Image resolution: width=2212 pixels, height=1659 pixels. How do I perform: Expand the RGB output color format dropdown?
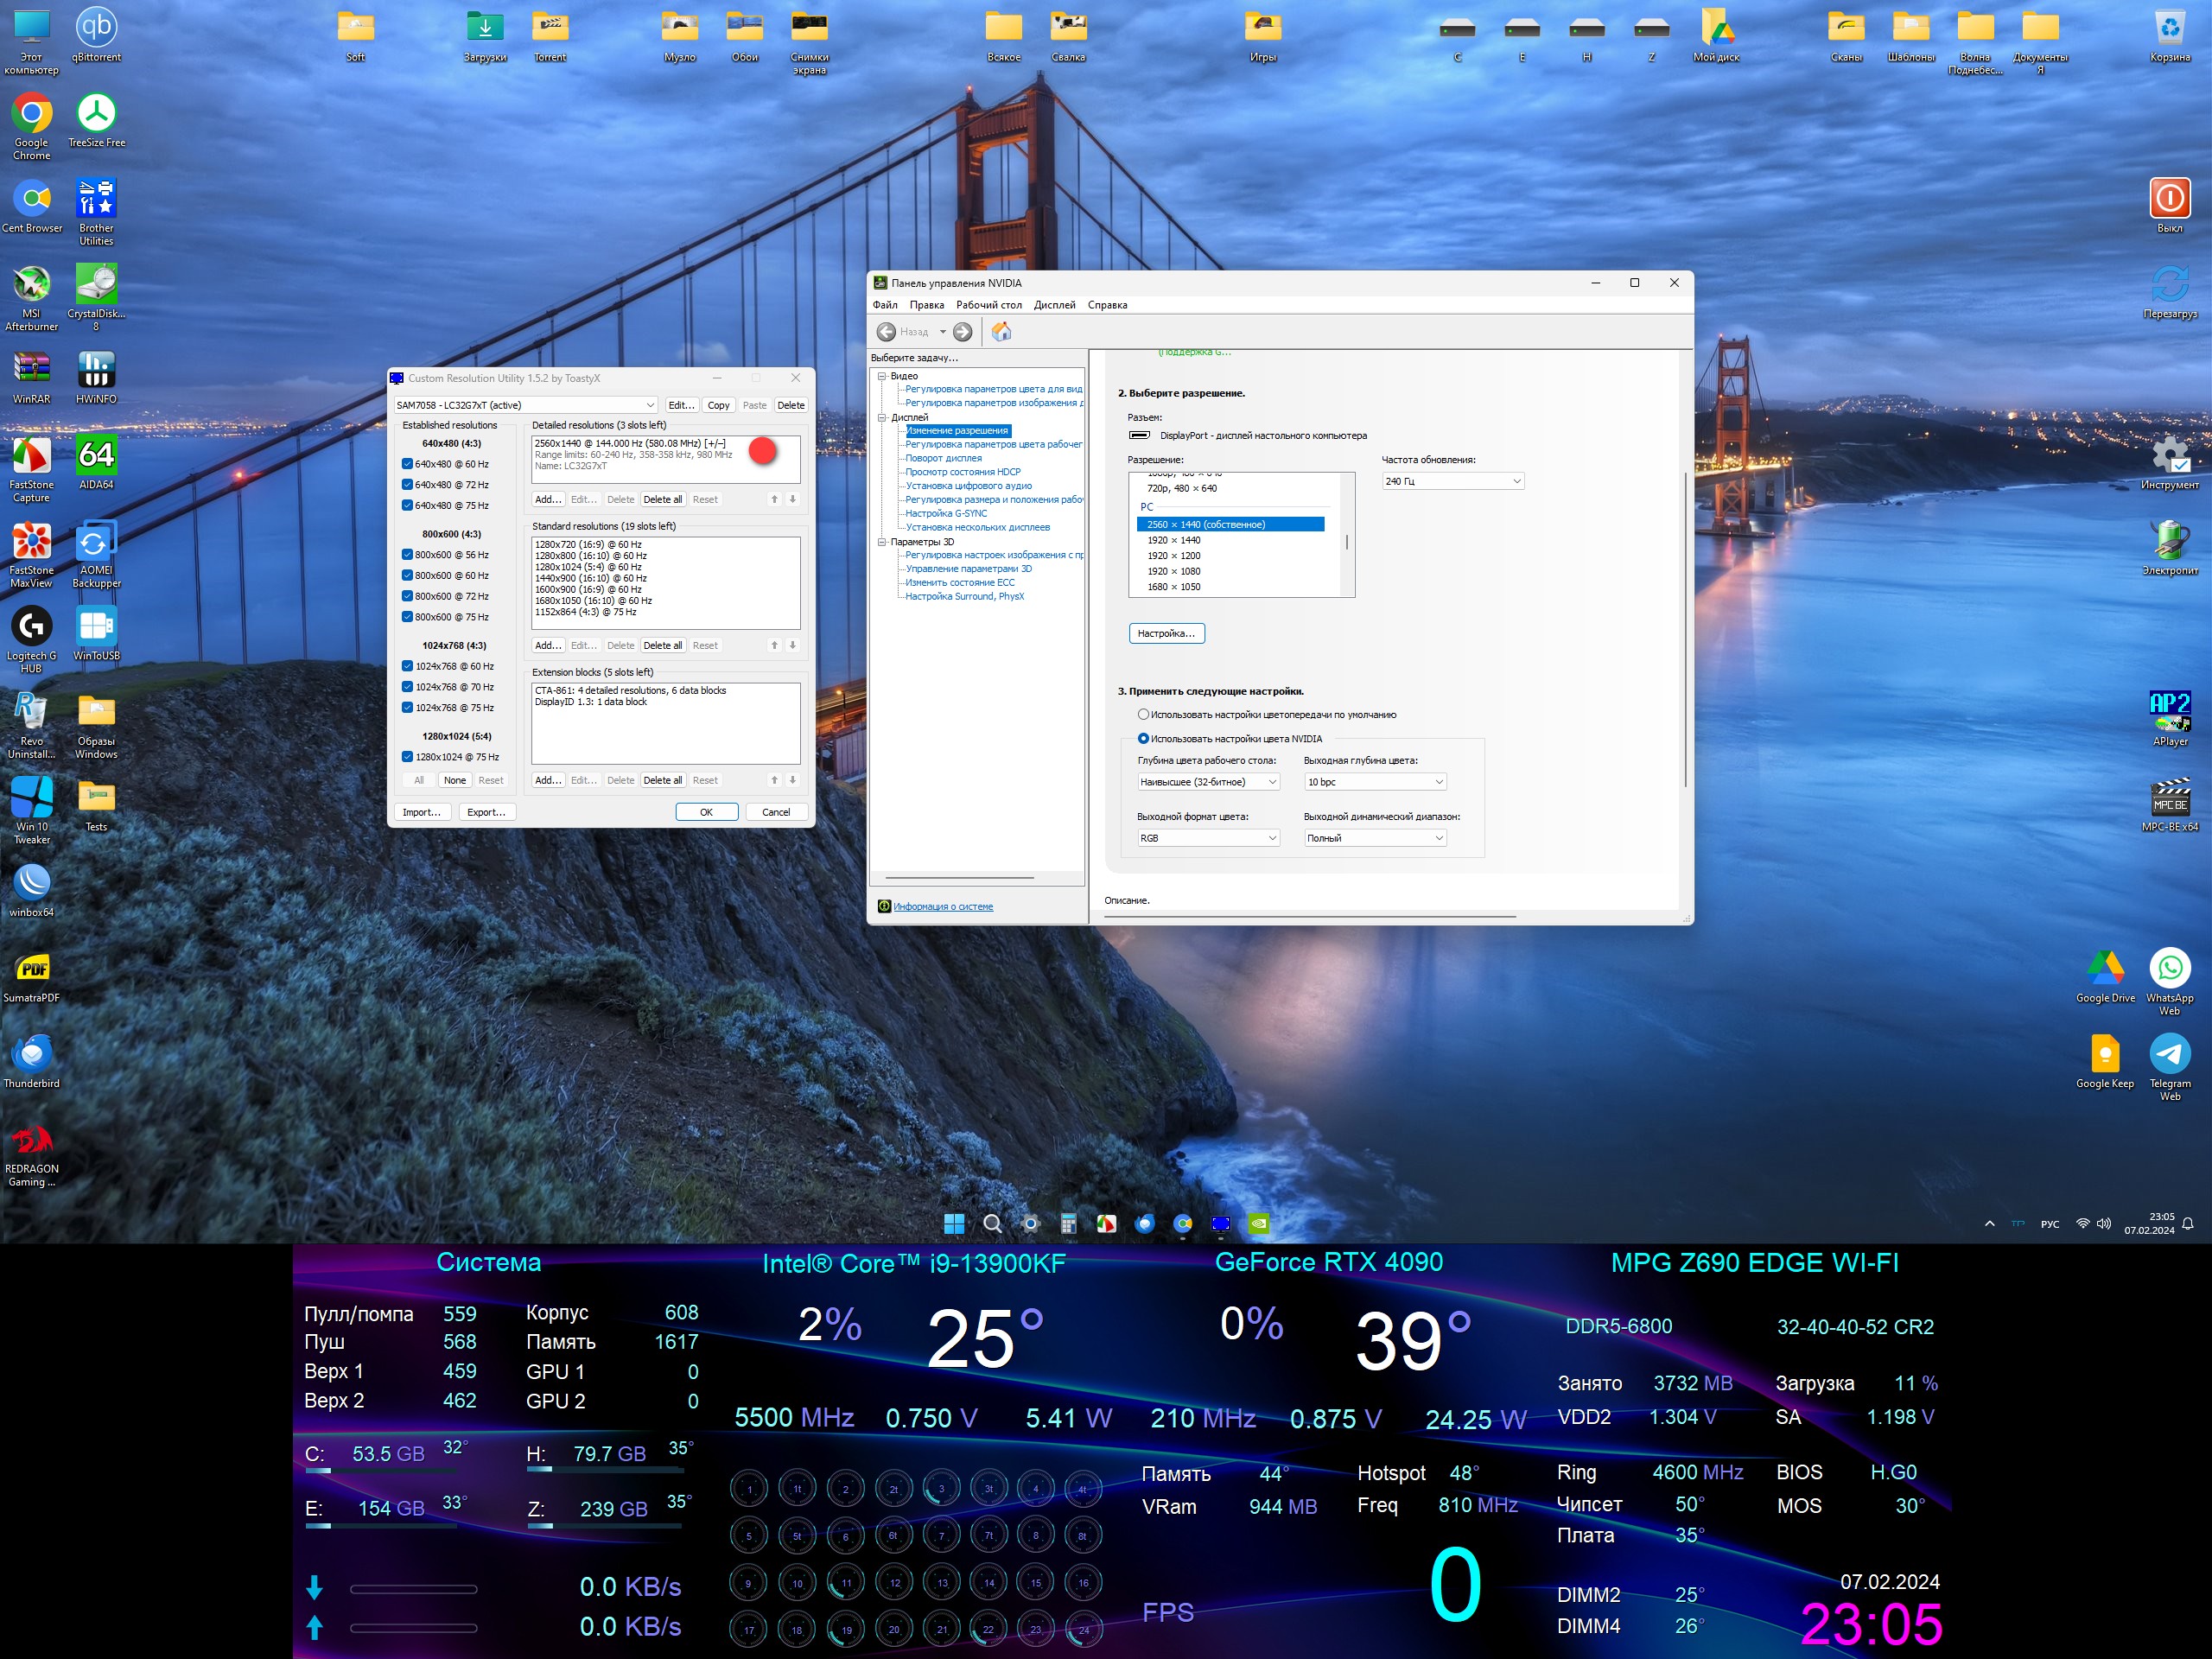[x=1208, y=838]
